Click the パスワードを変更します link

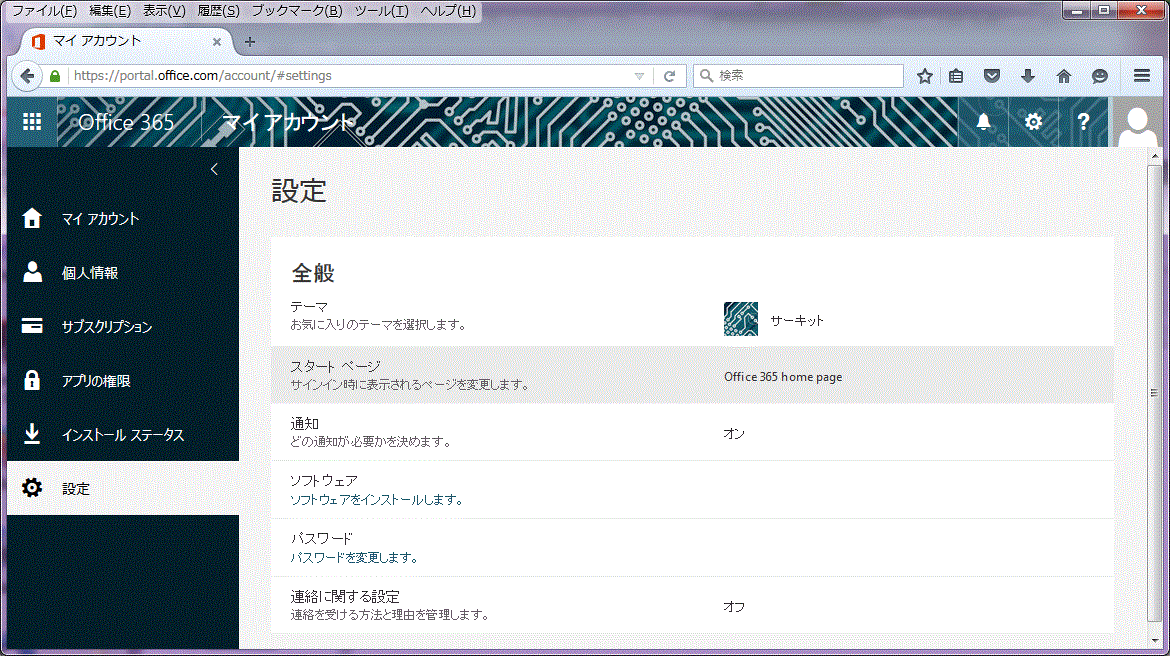point(354,557)
